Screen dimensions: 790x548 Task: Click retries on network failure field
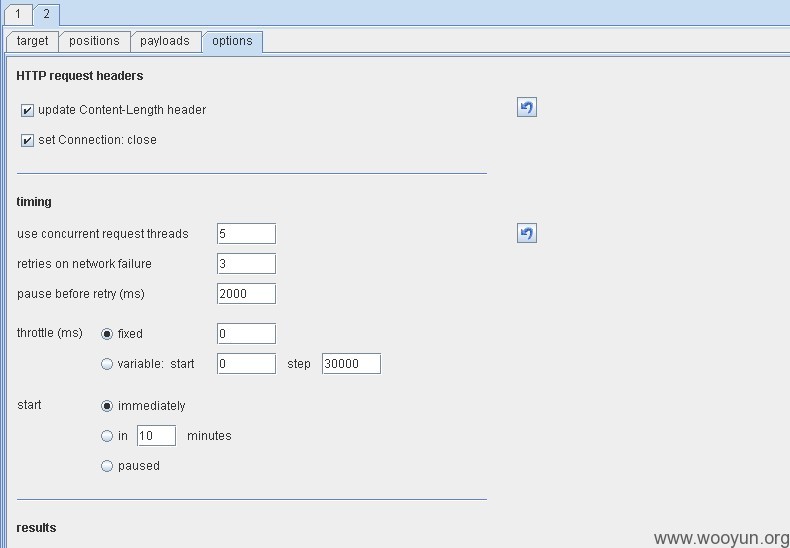point(246,263)
